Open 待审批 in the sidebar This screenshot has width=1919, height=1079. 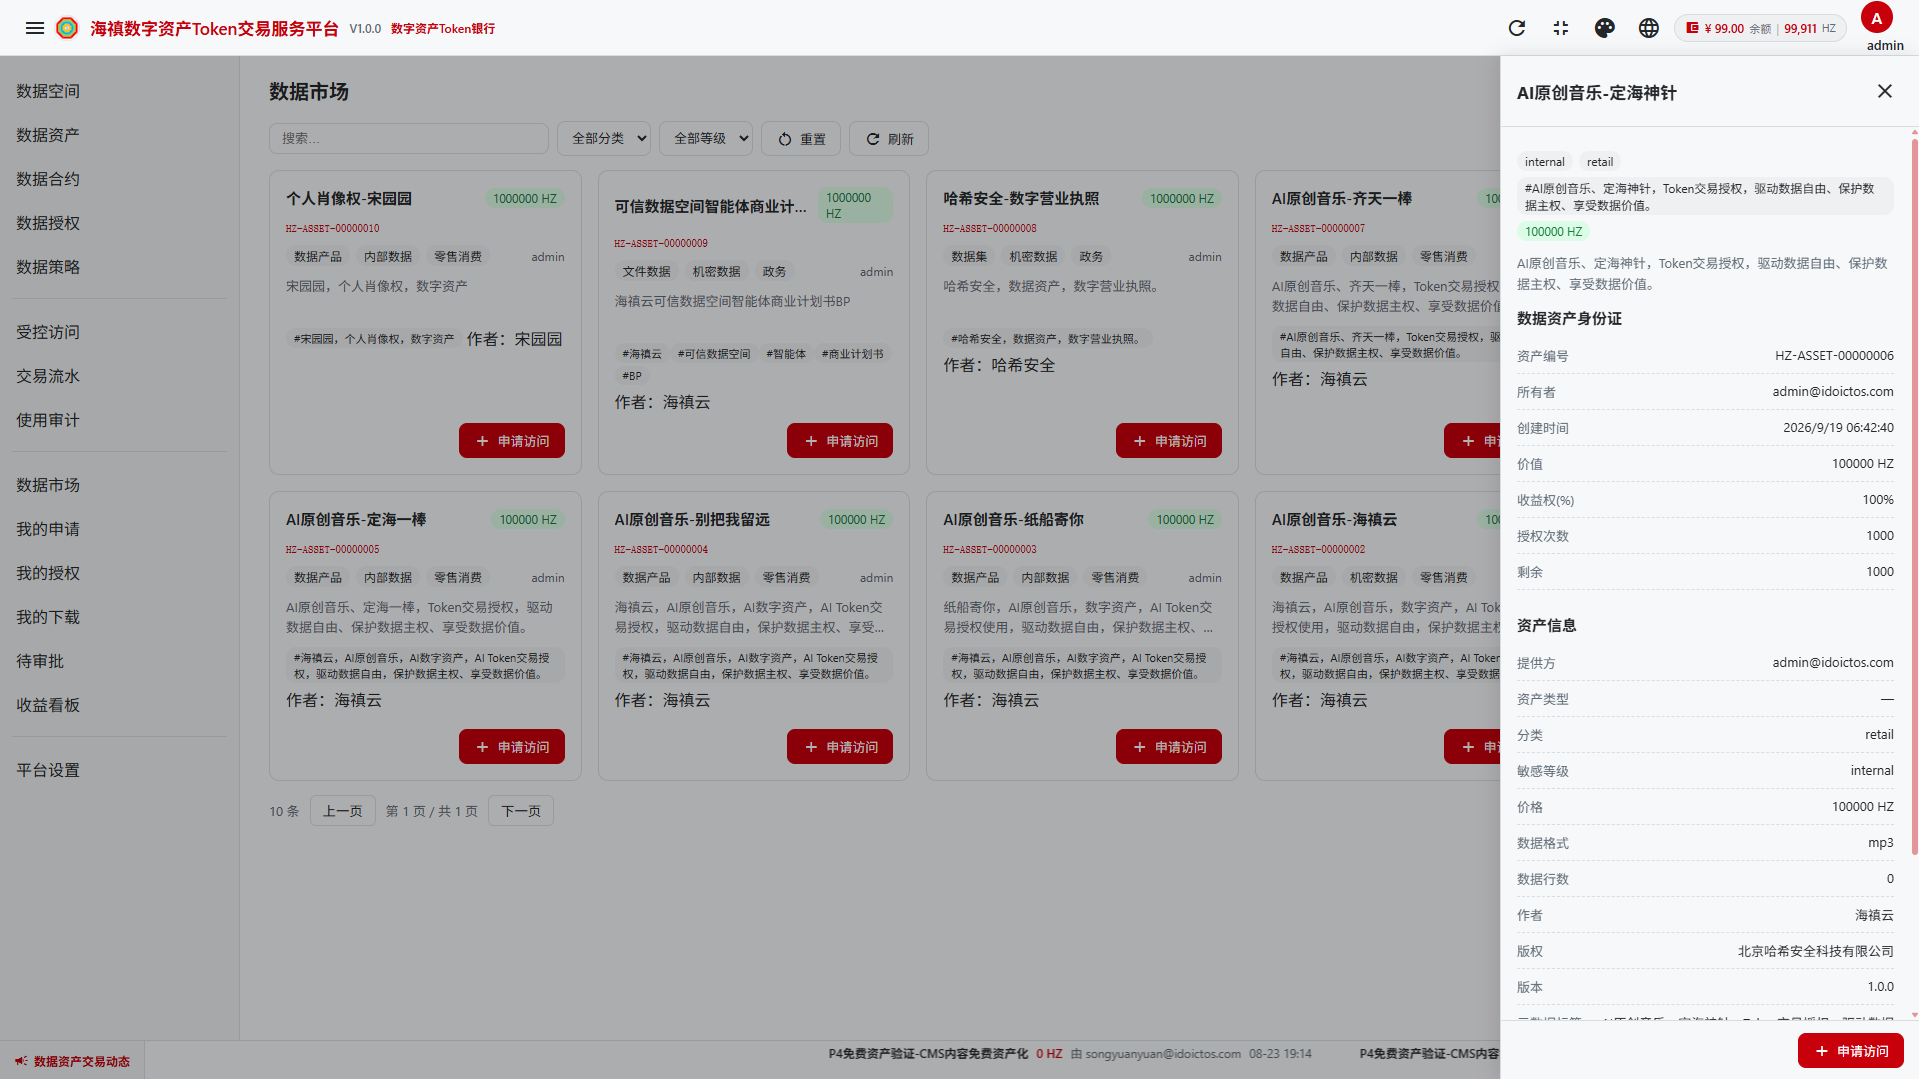pyautogui.click(x=40, y=661)
